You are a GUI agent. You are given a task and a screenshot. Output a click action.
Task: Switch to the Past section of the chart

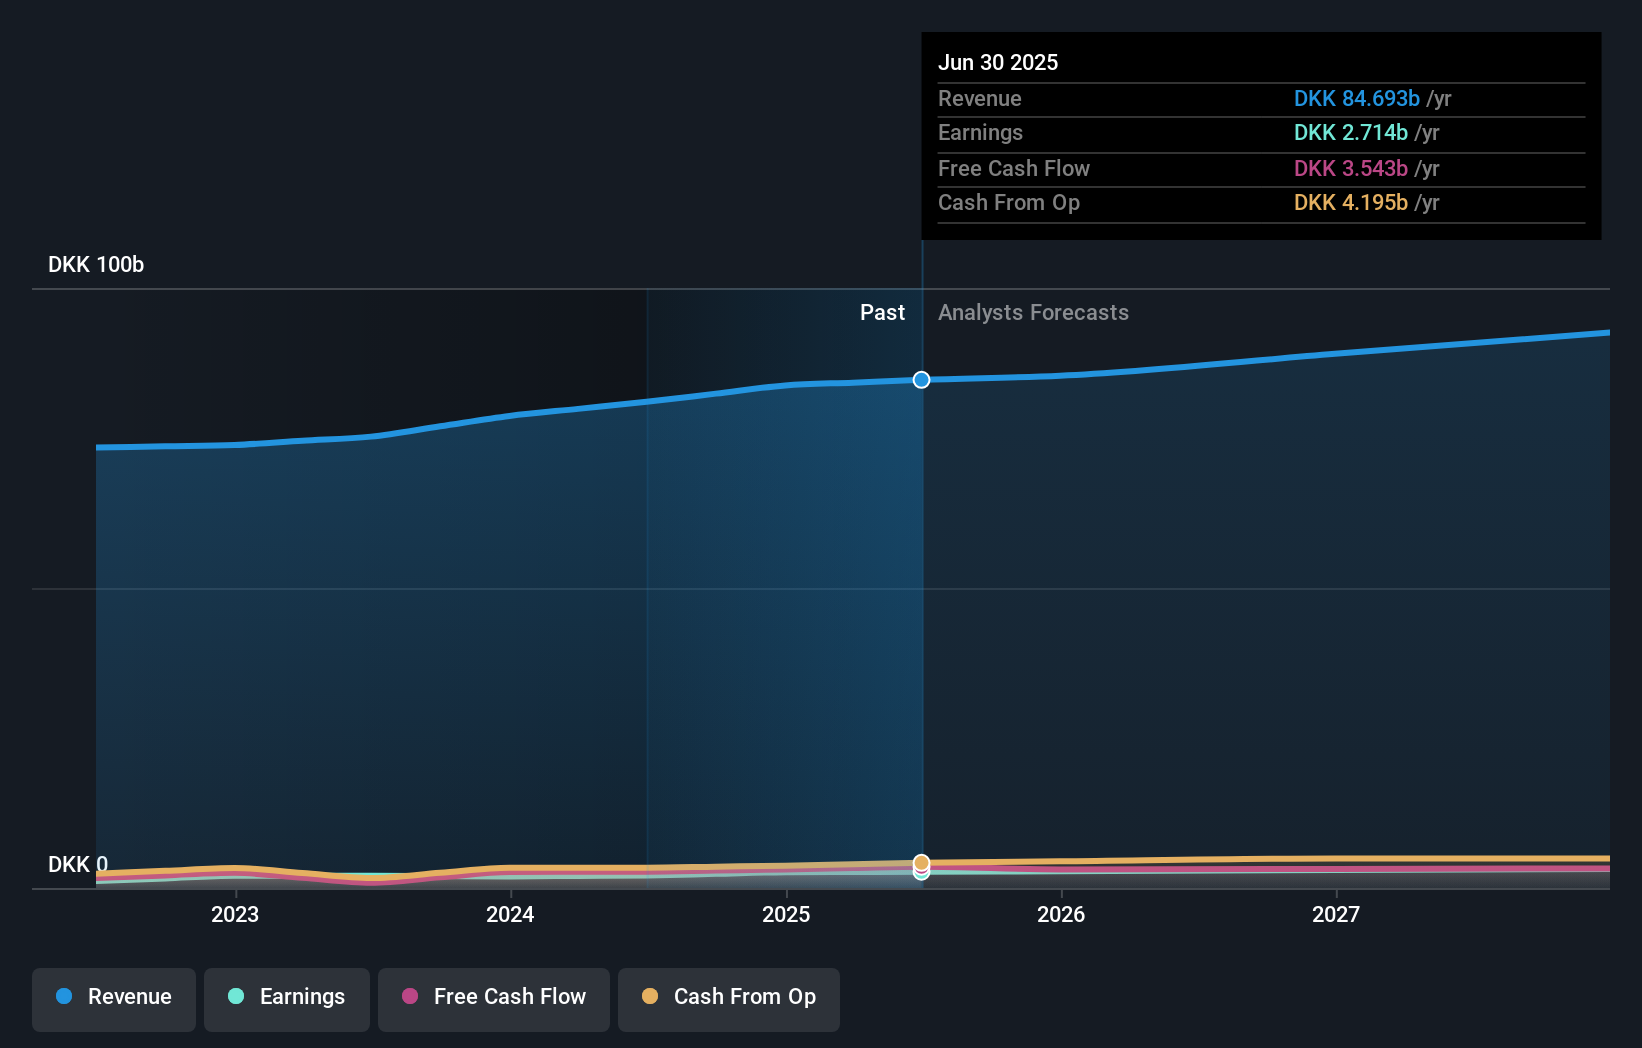click(882, 312)
